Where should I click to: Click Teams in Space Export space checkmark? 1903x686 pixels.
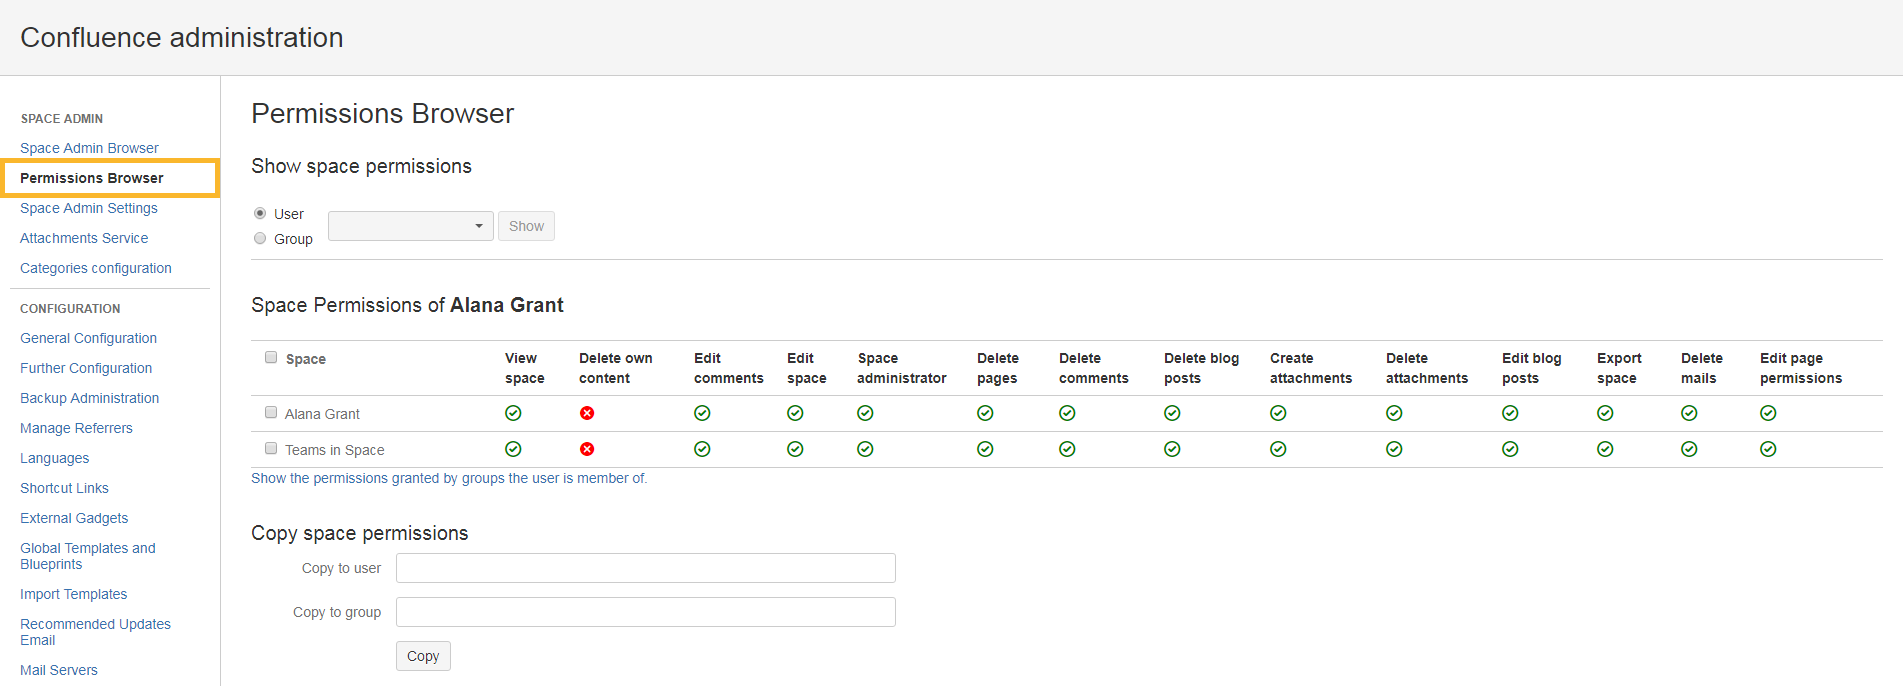point(1605,449)
